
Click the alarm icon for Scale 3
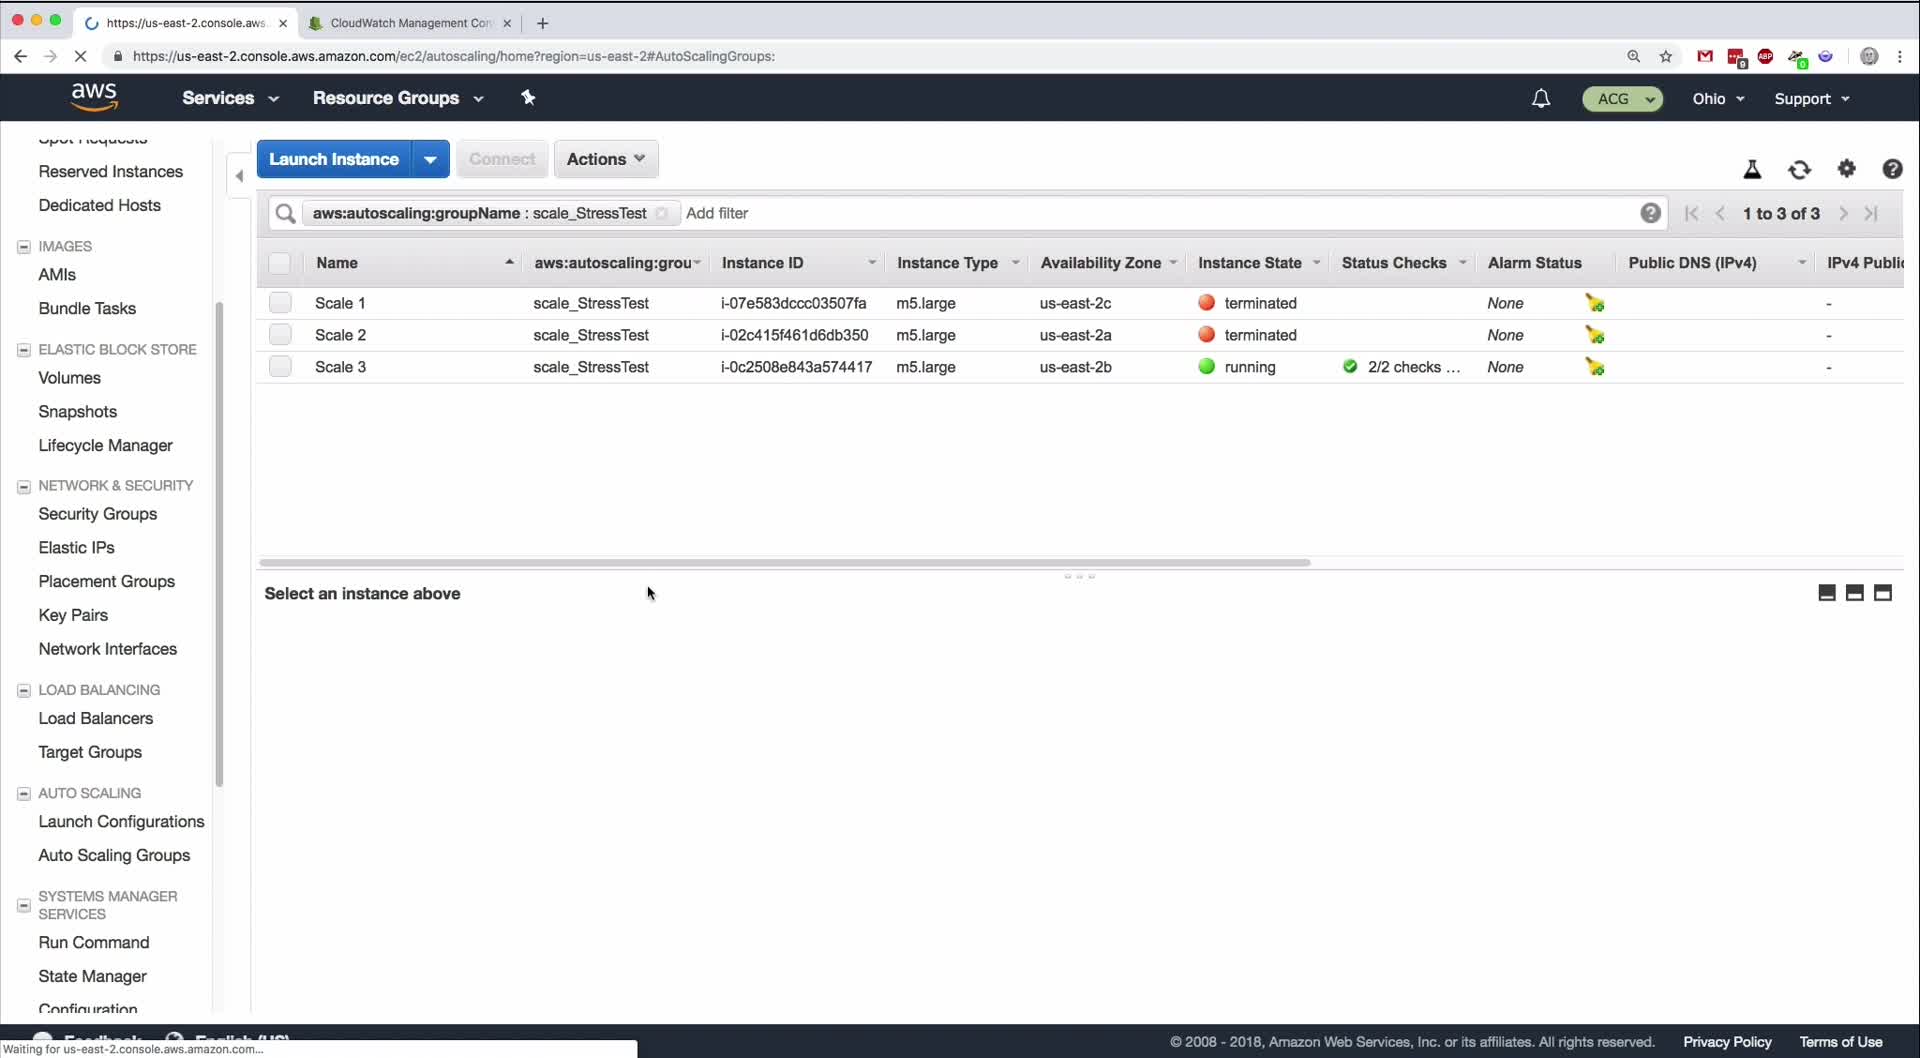(x=1595, y=367)
